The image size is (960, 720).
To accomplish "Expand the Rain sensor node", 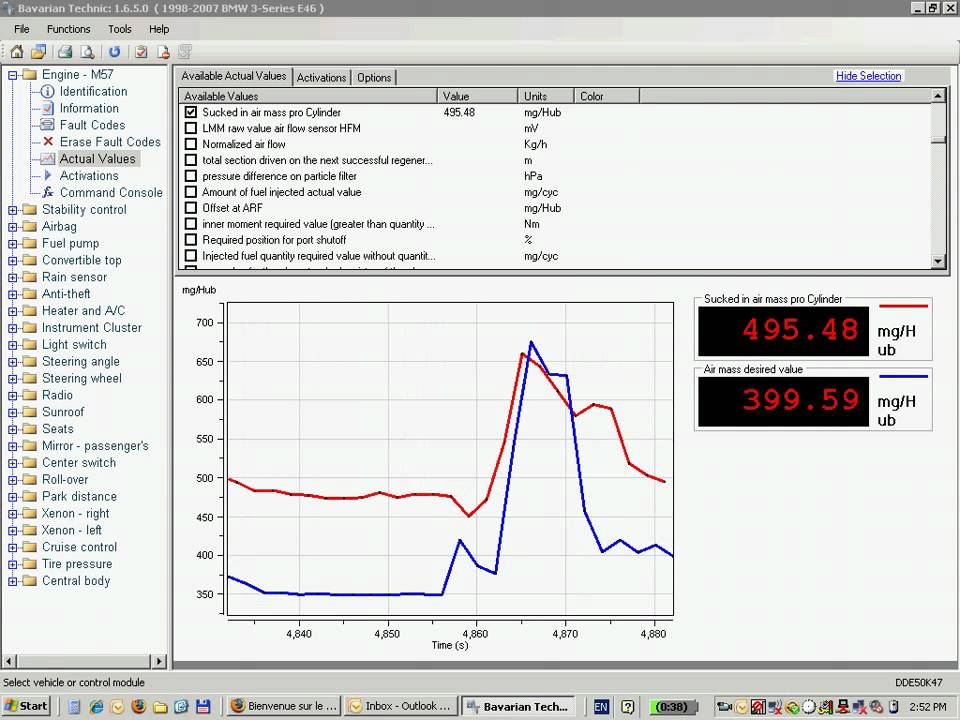I will coord(12,277).
